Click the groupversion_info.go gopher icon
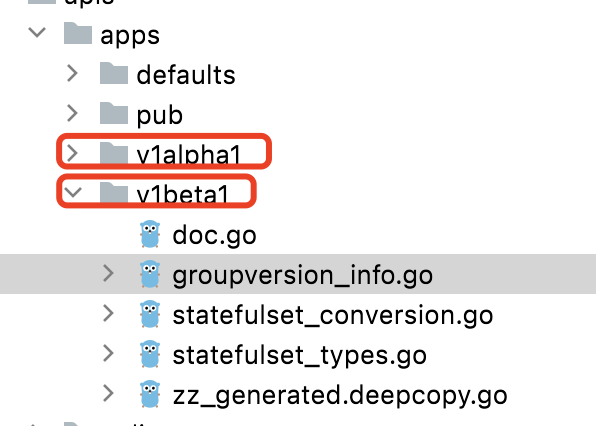 point(150,274)
